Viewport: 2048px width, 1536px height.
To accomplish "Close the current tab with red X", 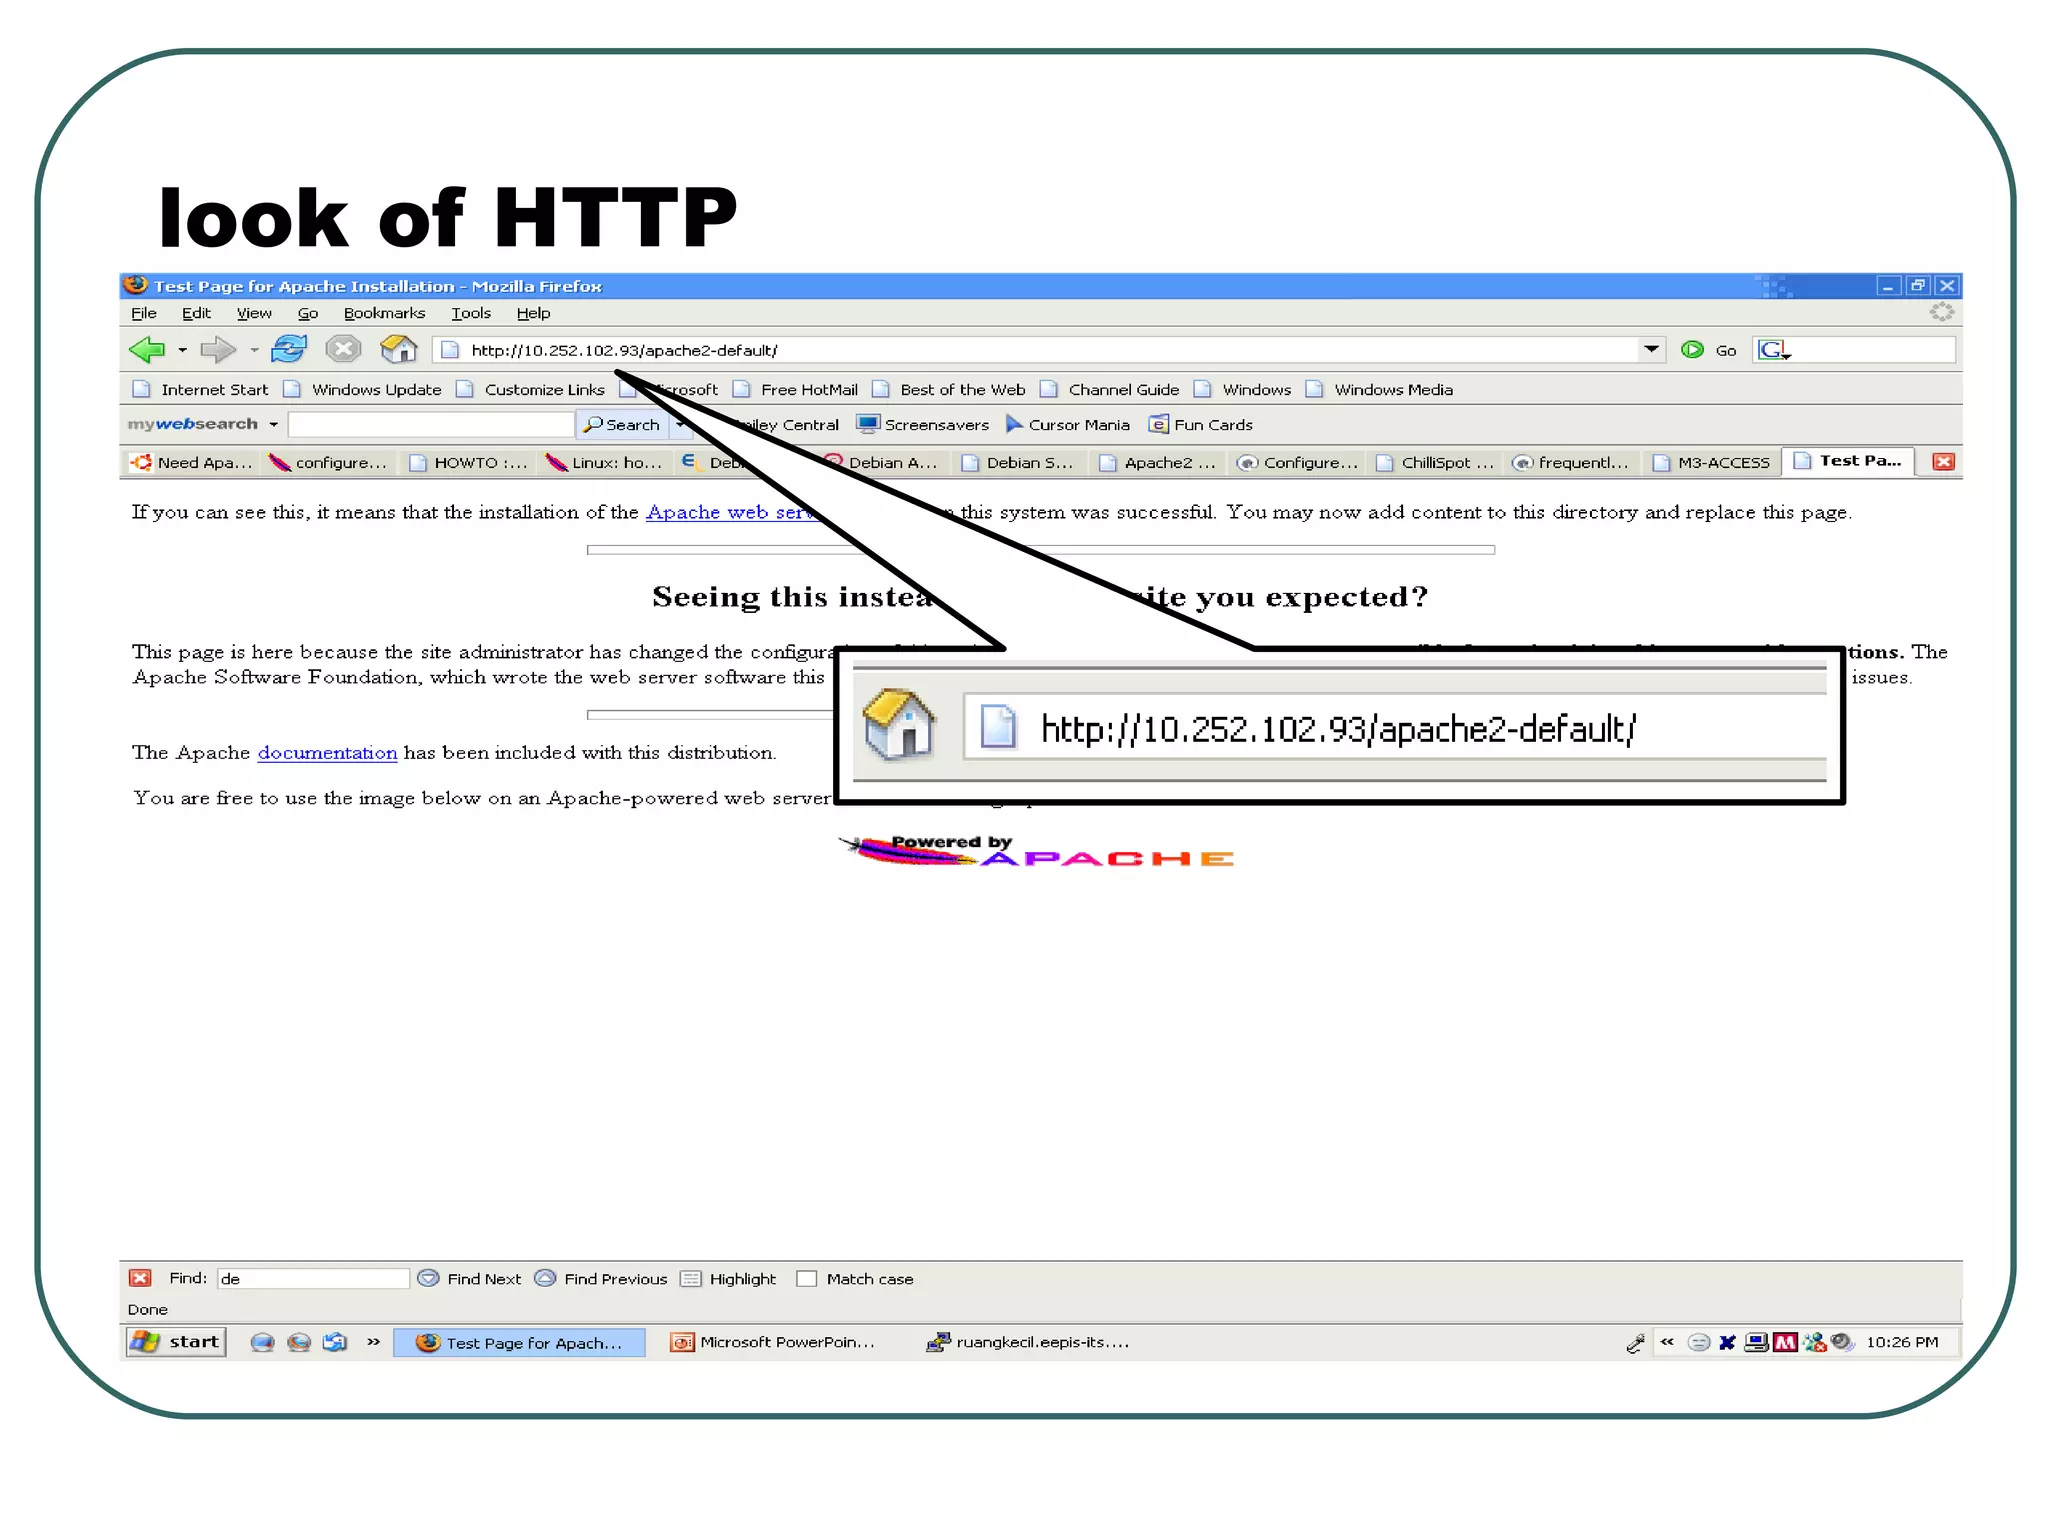I will (1943, 462).
